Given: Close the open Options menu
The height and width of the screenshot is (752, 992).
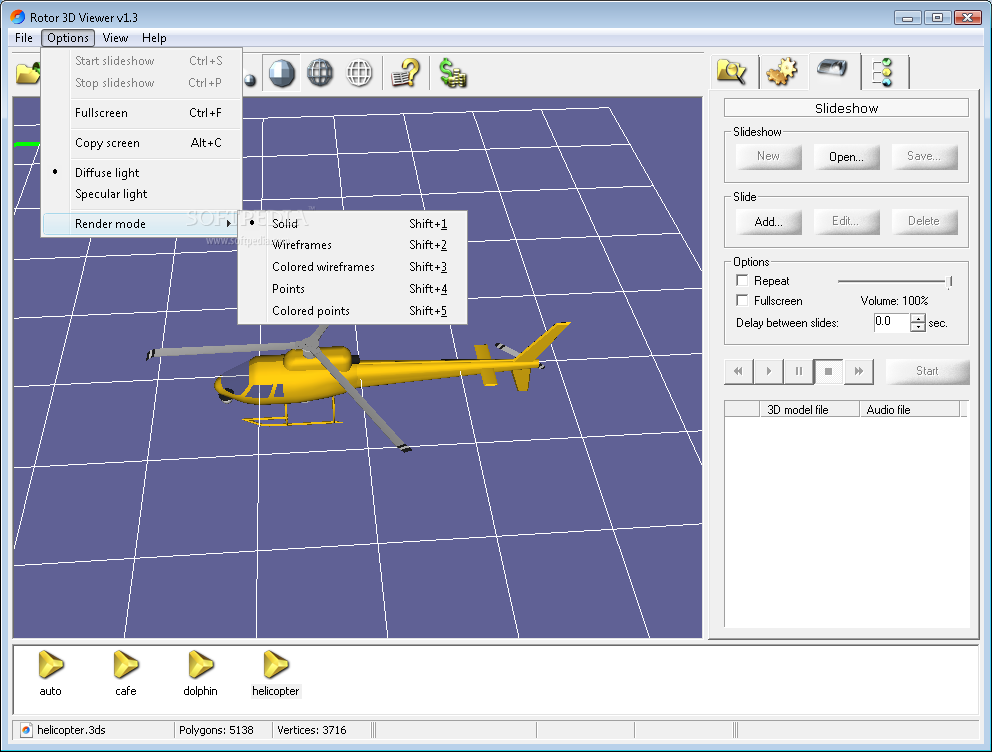Looking at the screenshot, I should 68,38.
